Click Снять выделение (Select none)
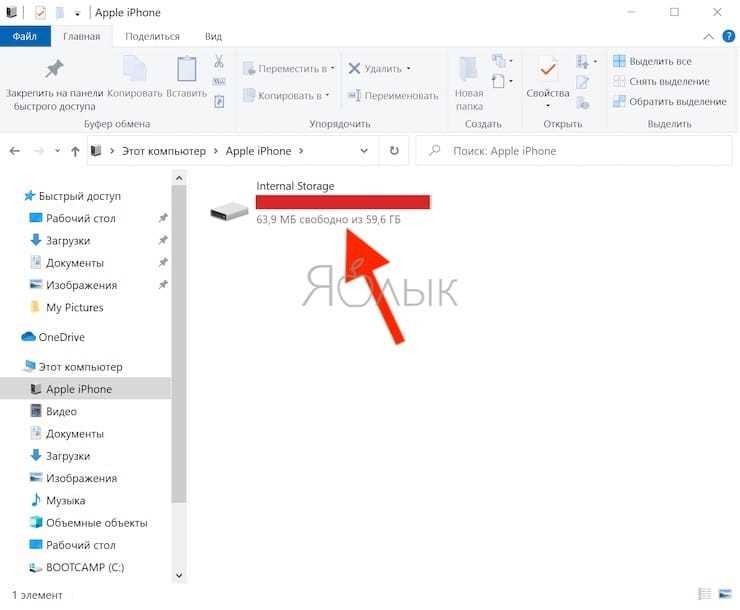Screen dimensions: 740x610 point(661,81)
